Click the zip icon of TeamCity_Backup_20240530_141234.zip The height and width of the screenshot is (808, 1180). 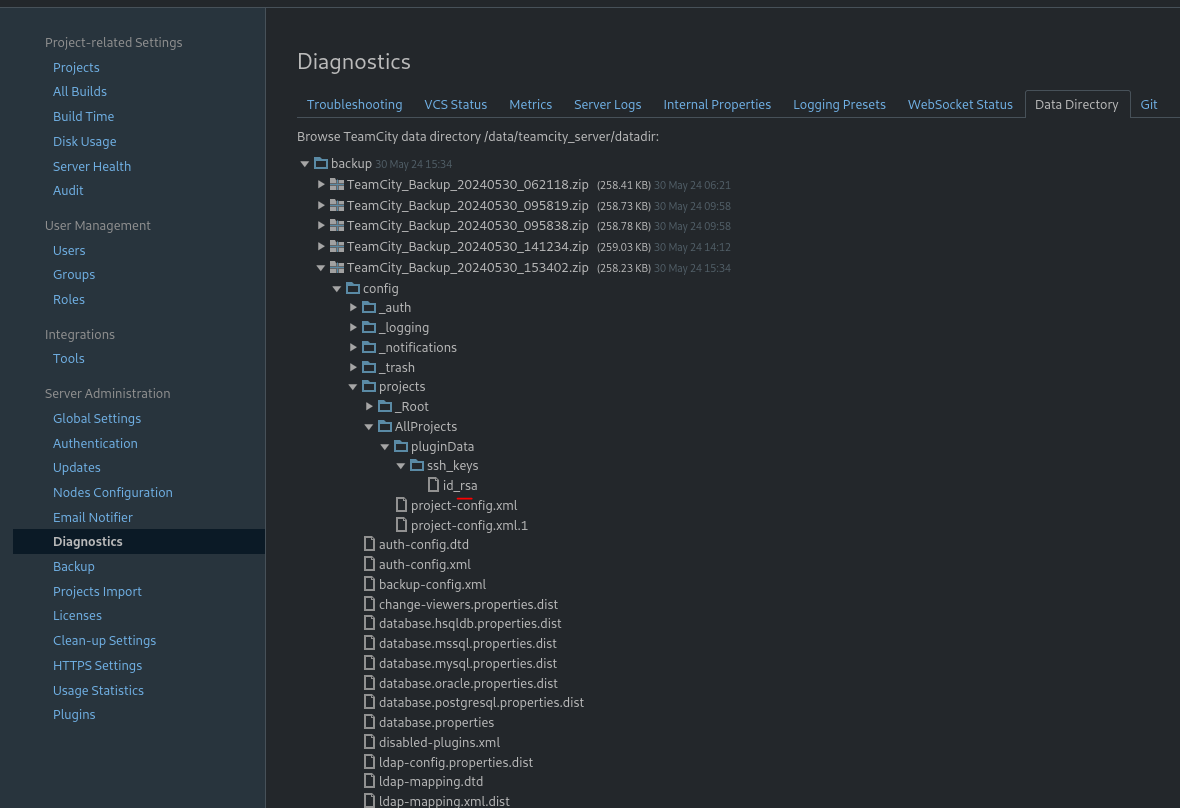click(337, 247)
